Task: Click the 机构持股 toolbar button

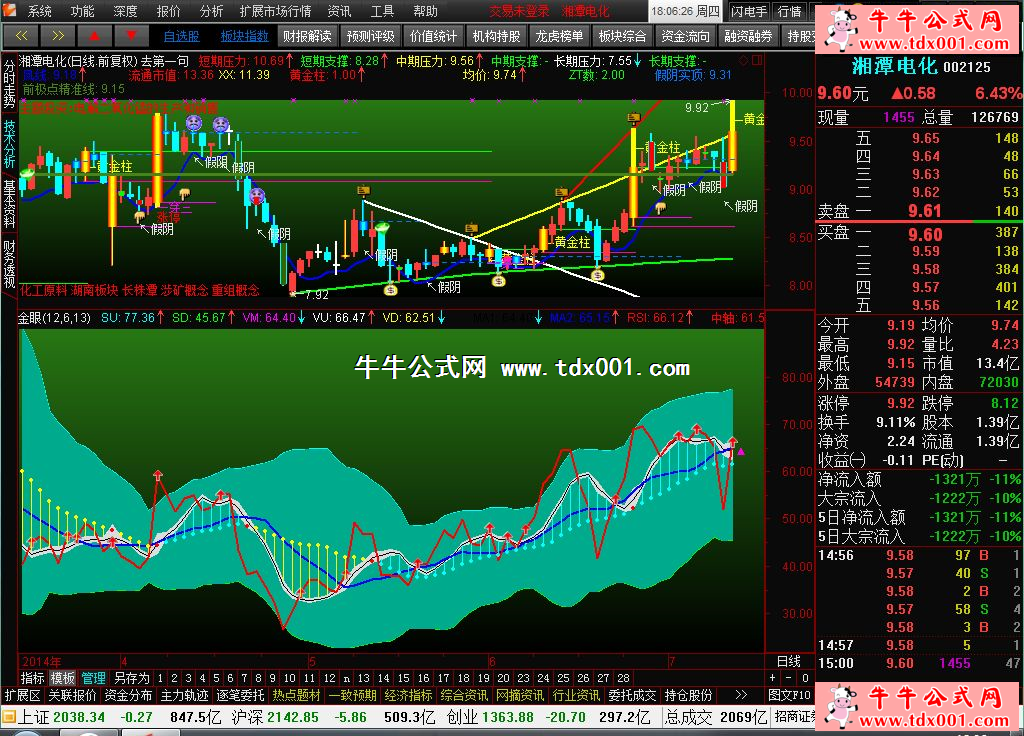Action: click(x=496, y=36)
